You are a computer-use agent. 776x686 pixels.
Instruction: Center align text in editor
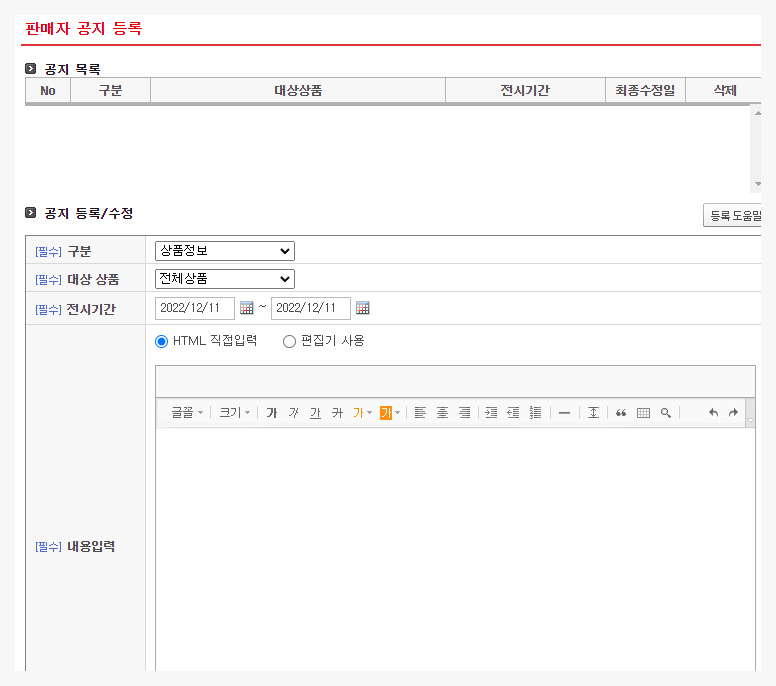442,413
